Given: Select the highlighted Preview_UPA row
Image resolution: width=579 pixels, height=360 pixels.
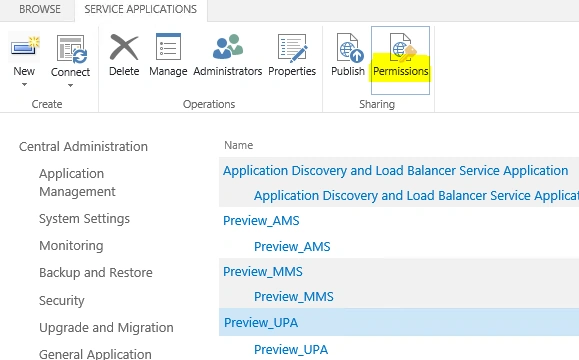Looking at the screenshot, I should coord(399,322).
